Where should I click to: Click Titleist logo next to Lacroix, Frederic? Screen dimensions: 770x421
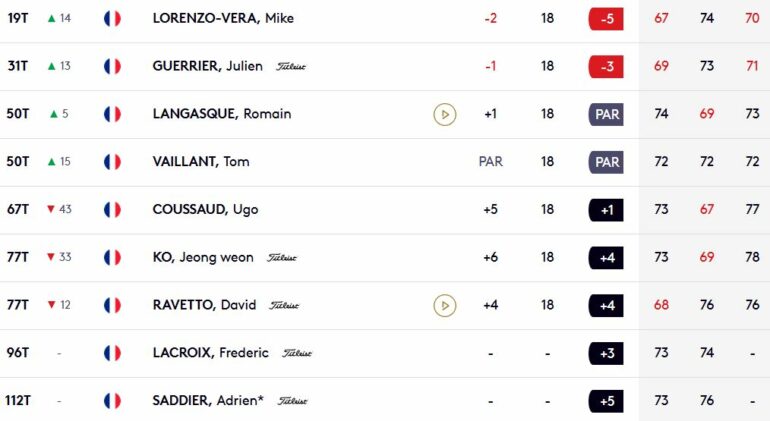[297, 353]
